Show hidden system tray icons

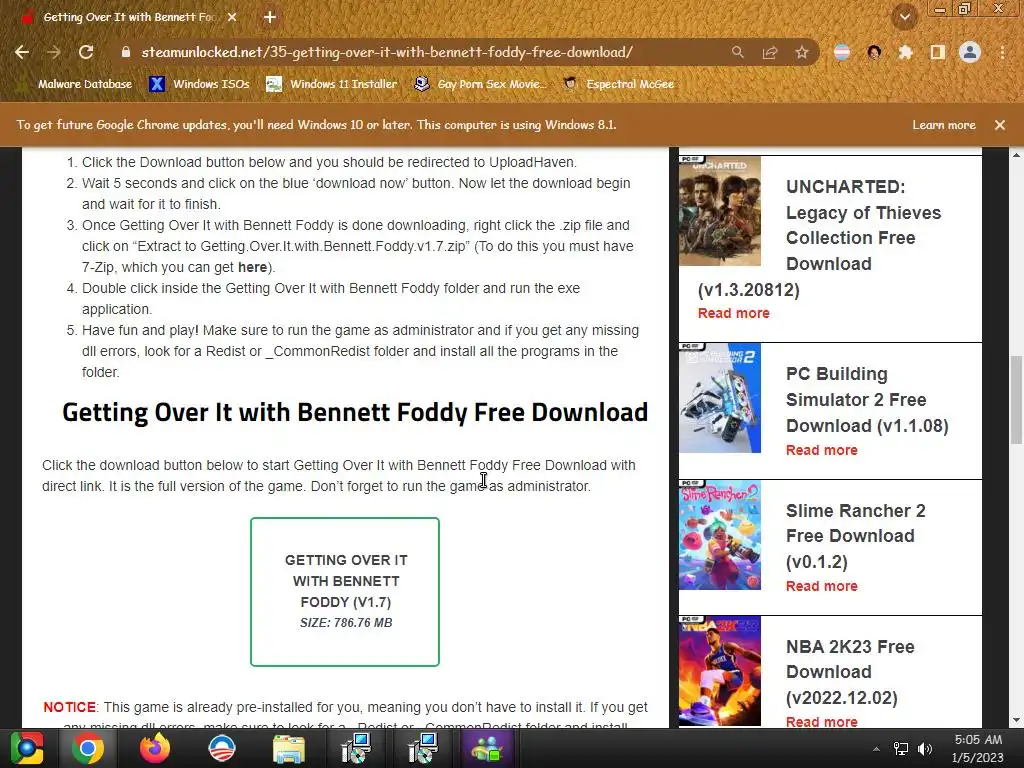(x=876, y=749)
